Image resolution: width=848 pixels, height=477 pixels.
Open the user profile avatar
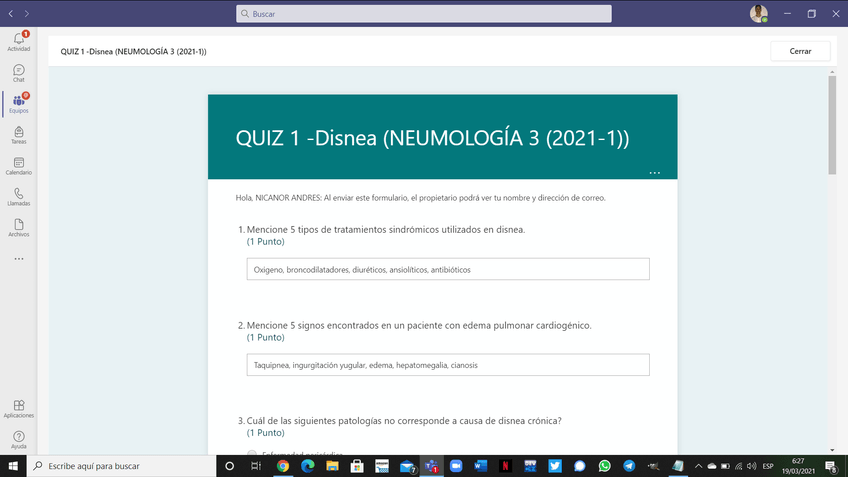[758, 14]
